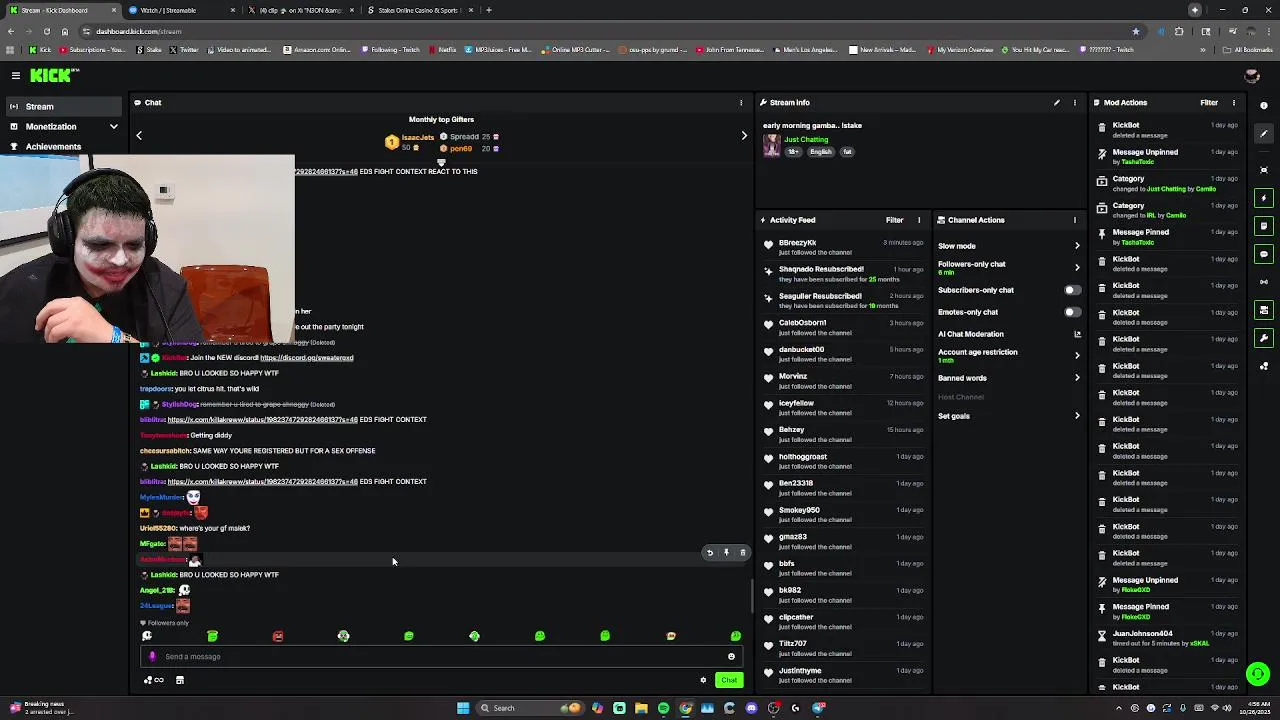Image resolution: width=1280 pixels, height=720 pixels.
Task: Open AI Chat Moderation external link
Action: point(1077,334)
